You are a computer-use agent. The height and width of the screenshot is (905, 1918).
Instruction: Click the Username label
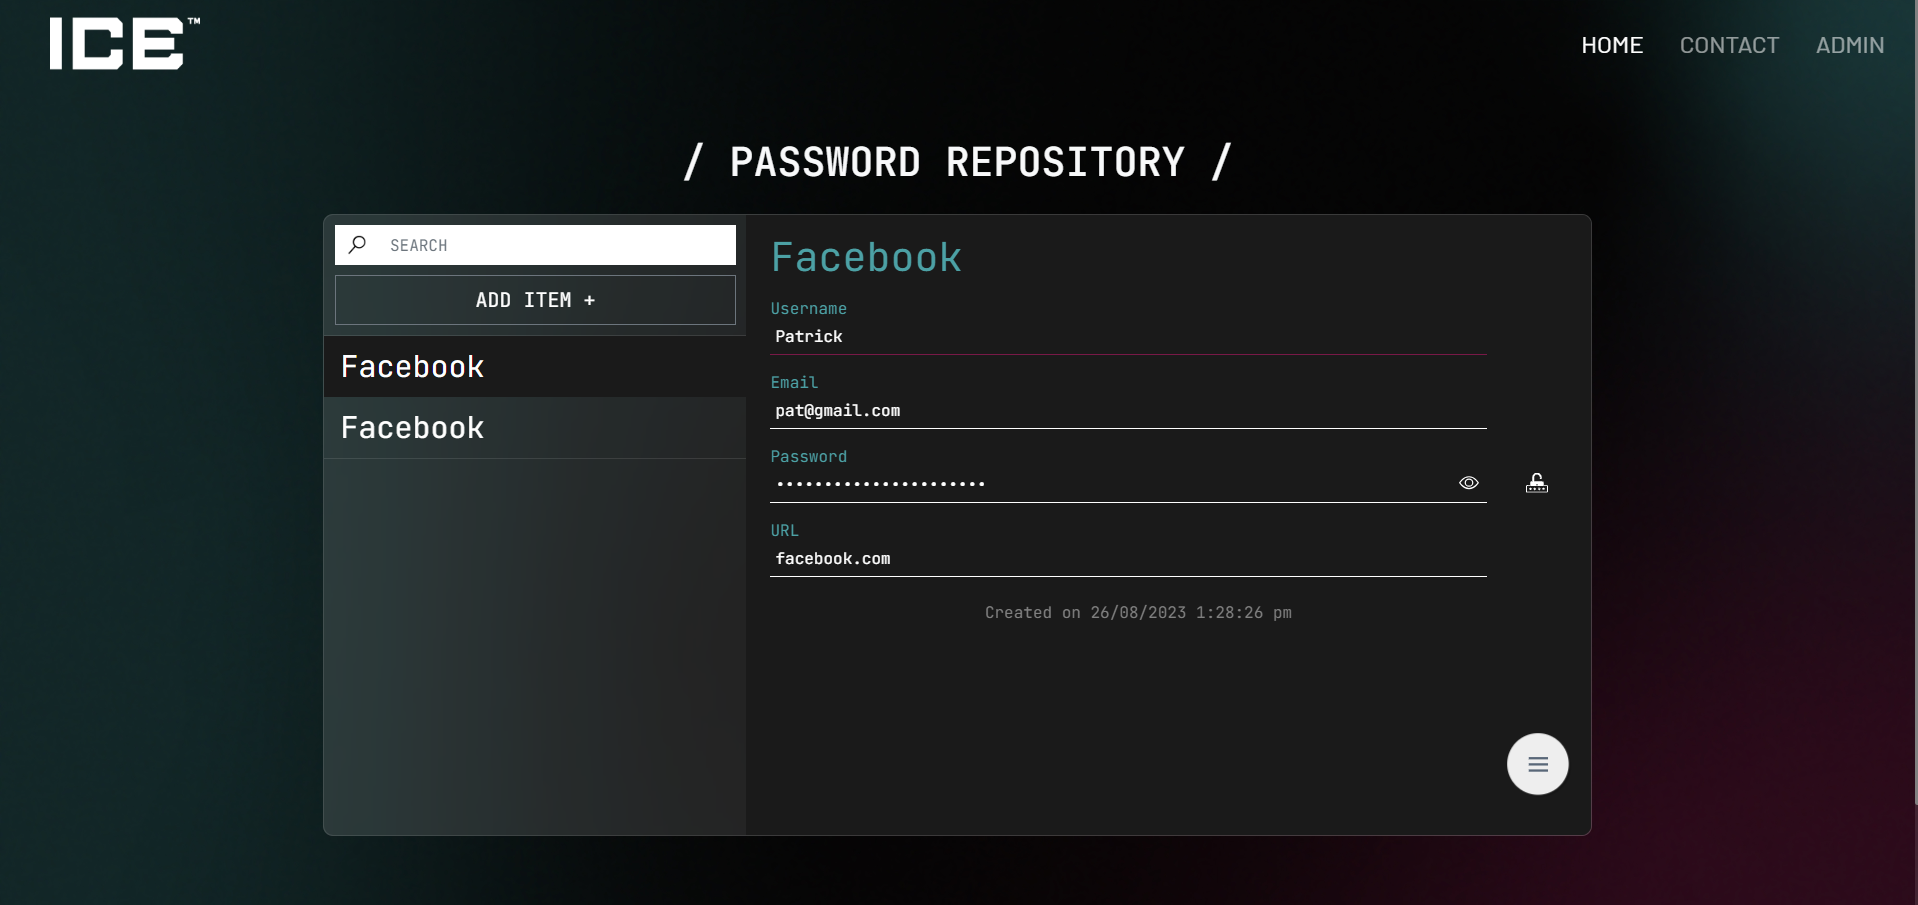tap(808, 308)
